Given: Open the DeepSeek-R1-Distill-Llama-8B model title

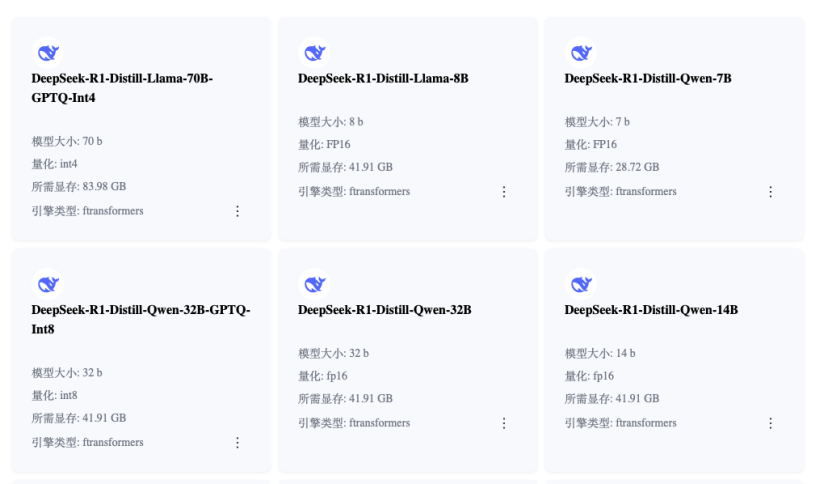Looking at the screenshot, I should (x=383, y=78).
